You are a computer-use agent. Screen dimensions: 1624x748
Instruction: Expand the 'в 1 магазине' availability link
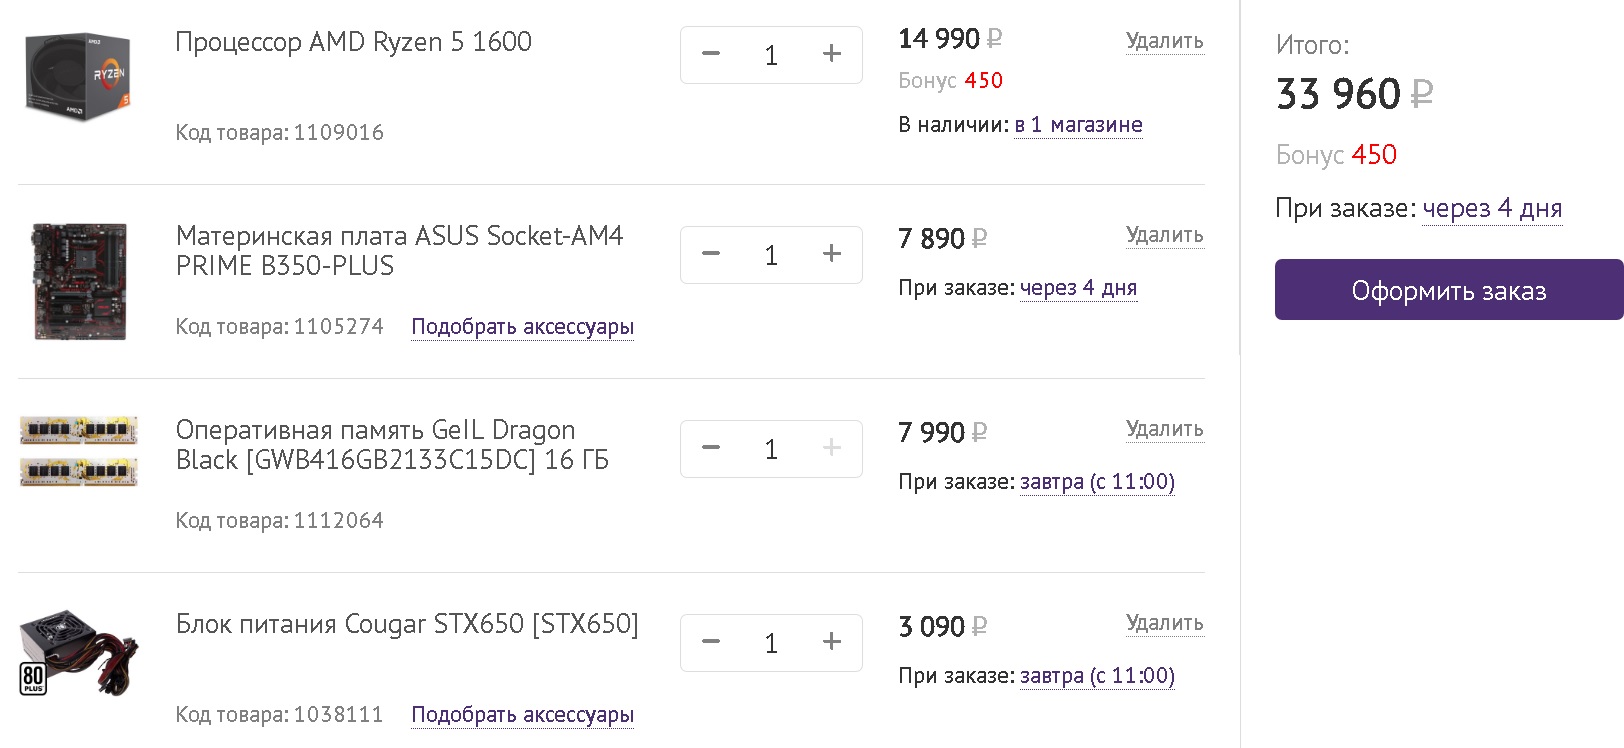(1078, 125)
